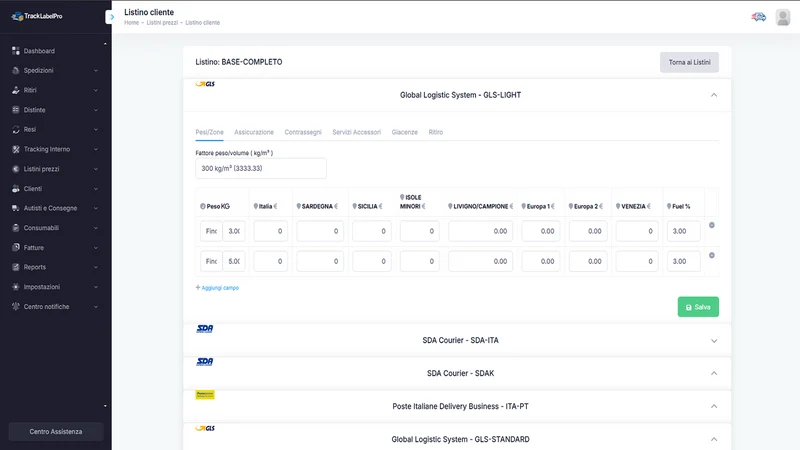The height and width of the screenshot is (450, 800).
Task: Click the Reports icon
Action: point(16,267)
